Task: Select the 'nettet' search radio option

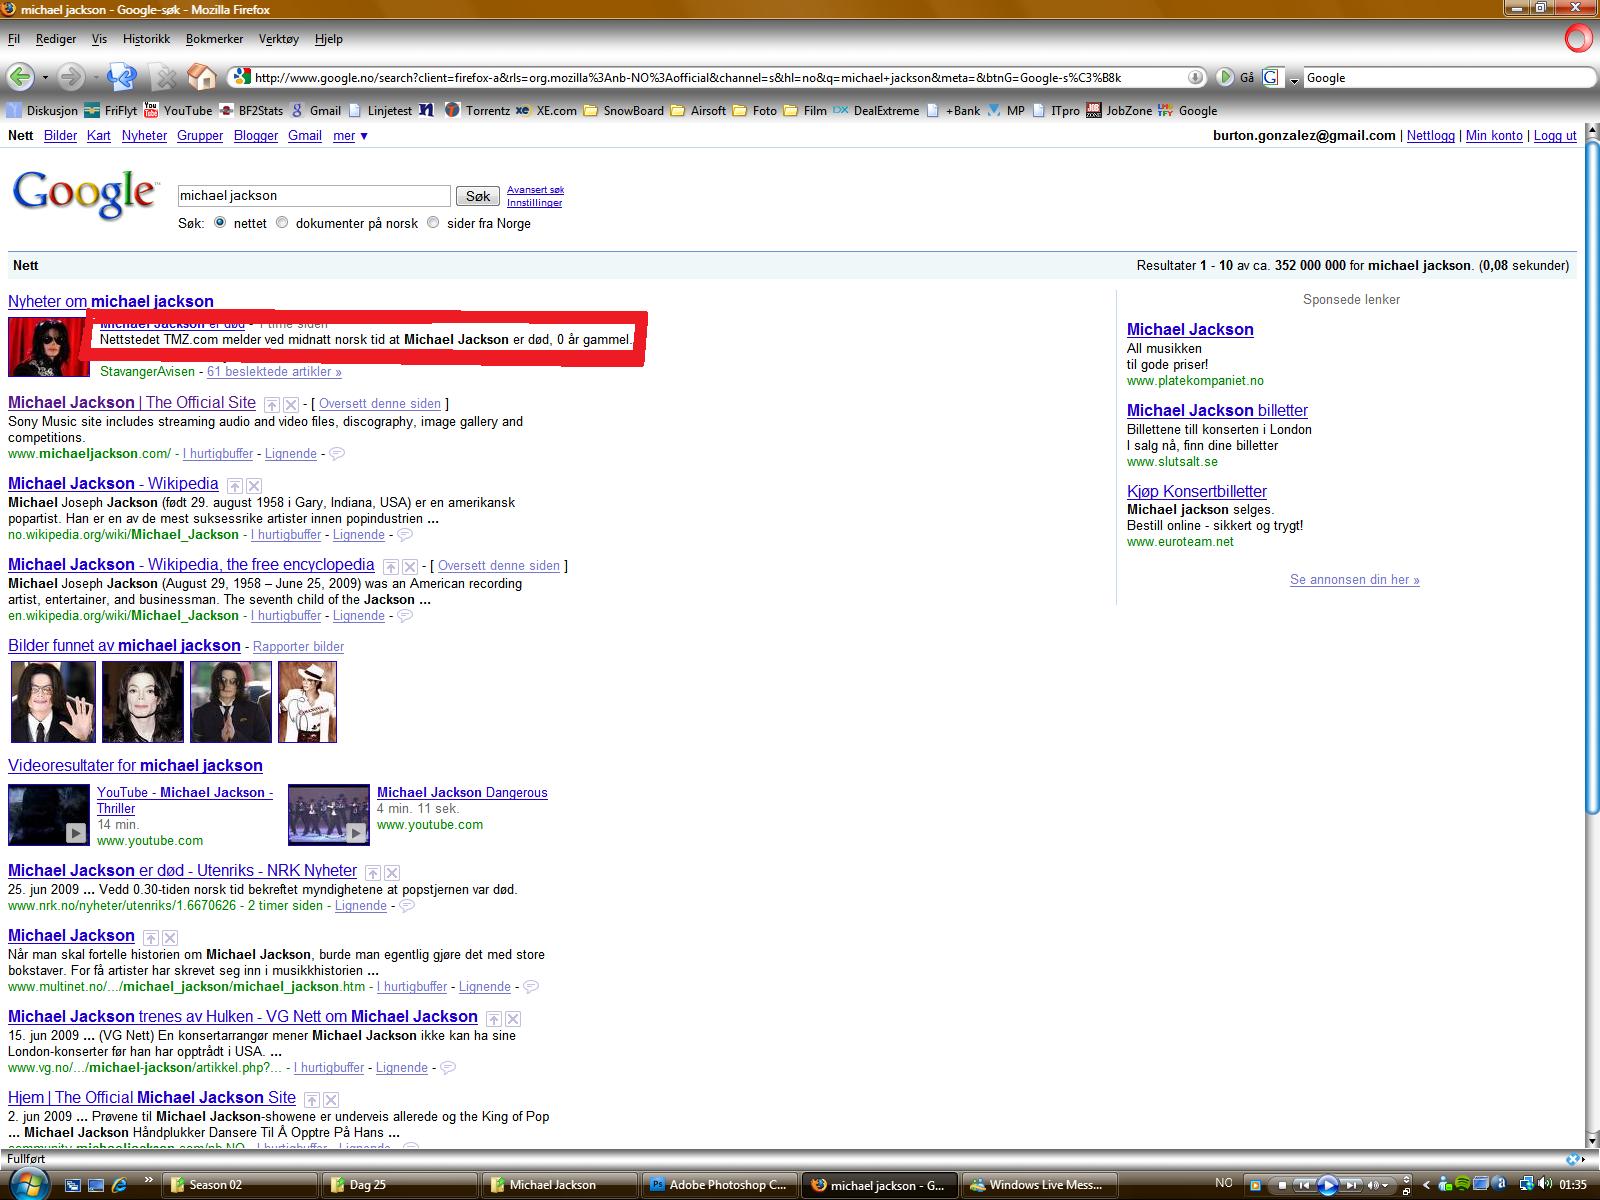Action: pyautogui.click(x=220, y=223)
